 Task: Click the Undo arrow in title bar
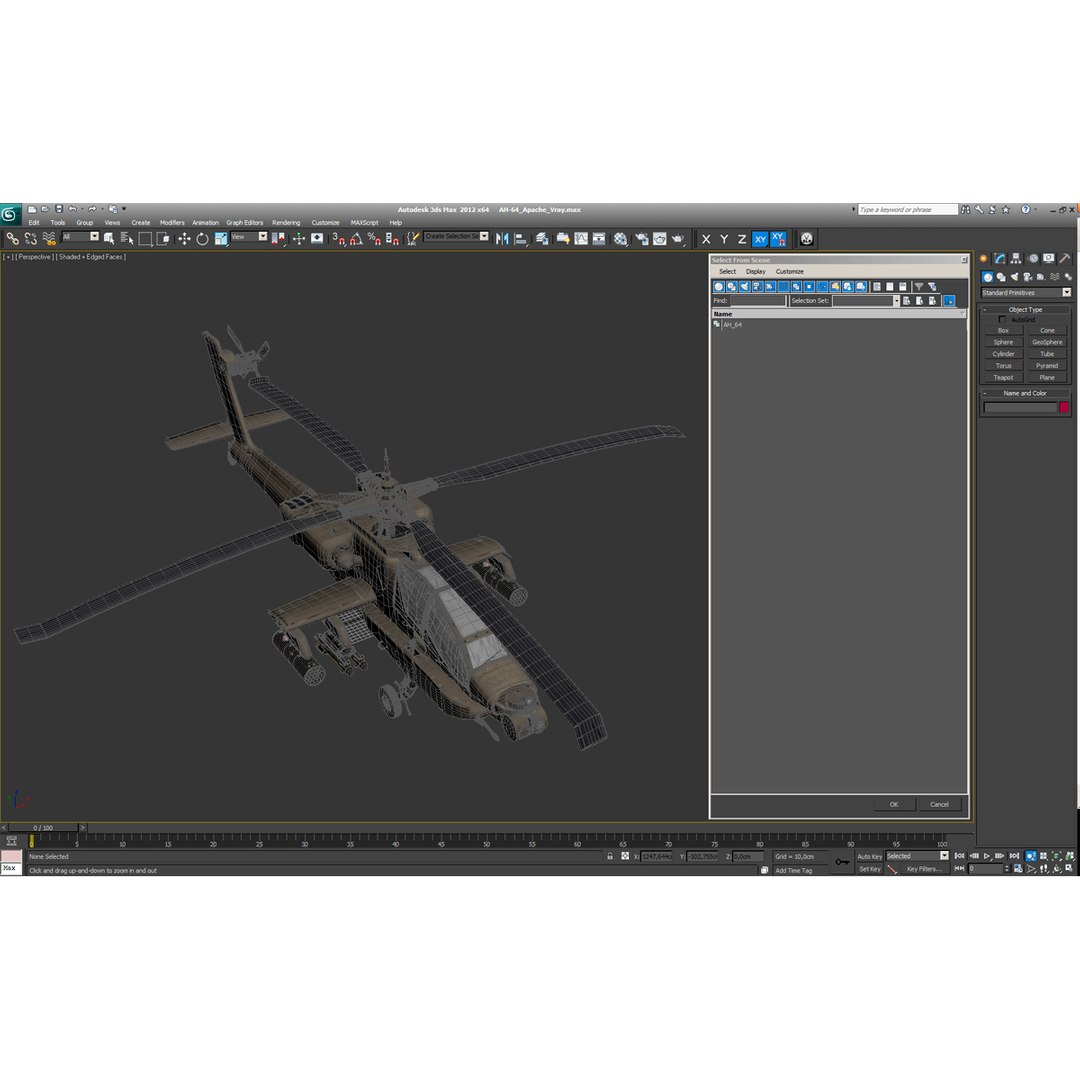pyautogui.click(x=72, y=209)
